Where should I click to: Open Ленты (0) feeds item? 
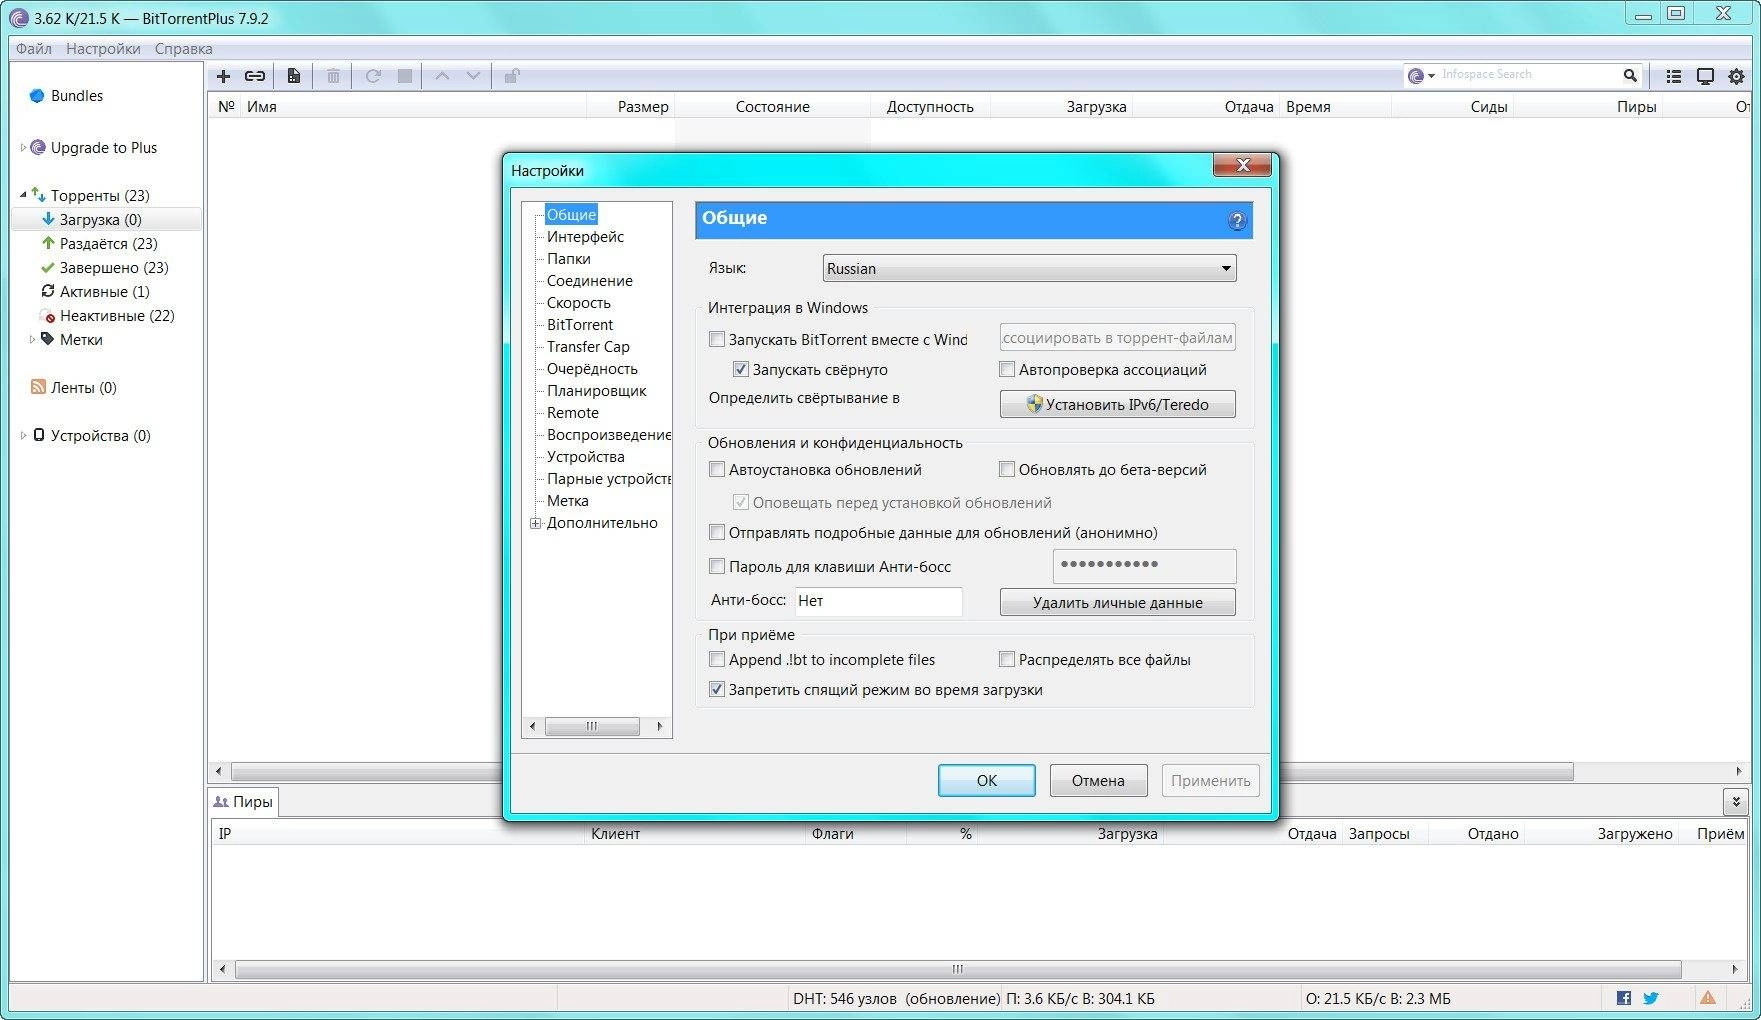click(74, 388)
